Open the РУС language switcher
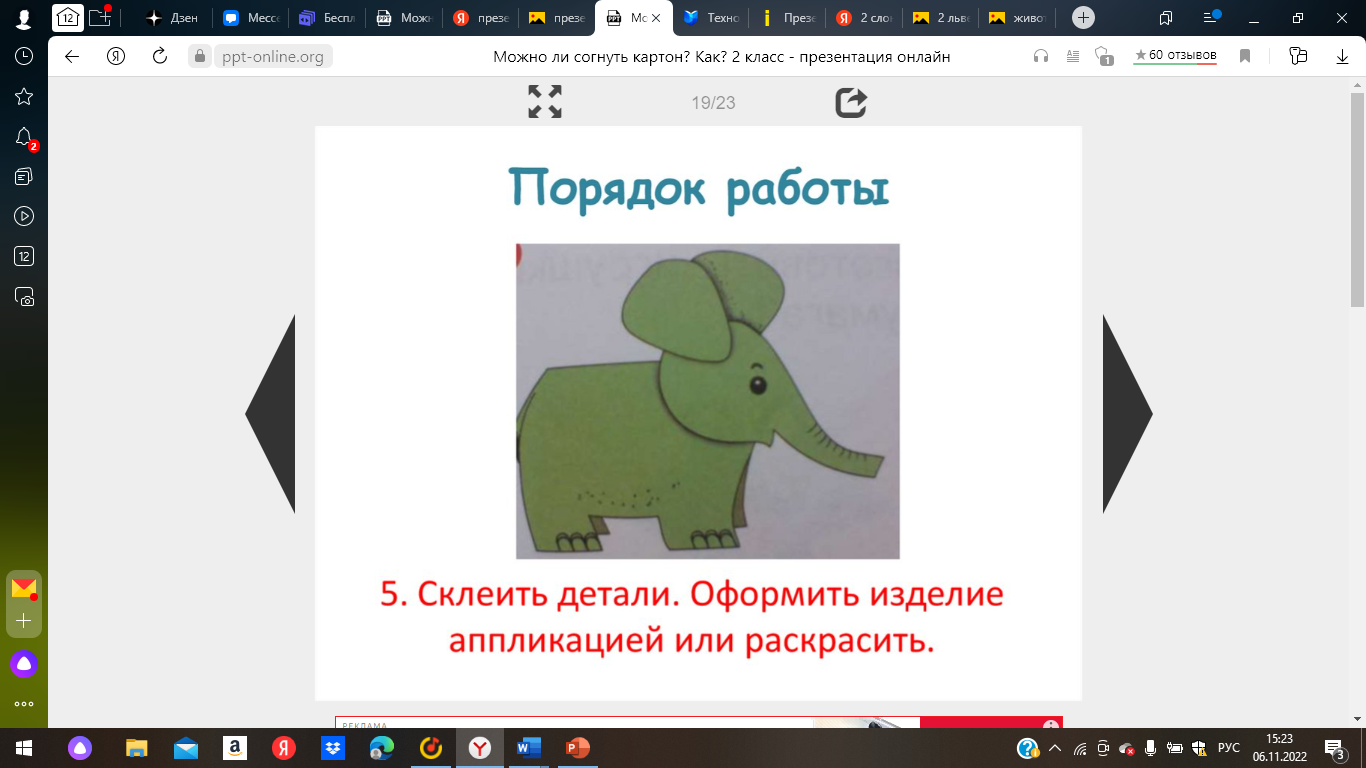 tap(1229, 748)
